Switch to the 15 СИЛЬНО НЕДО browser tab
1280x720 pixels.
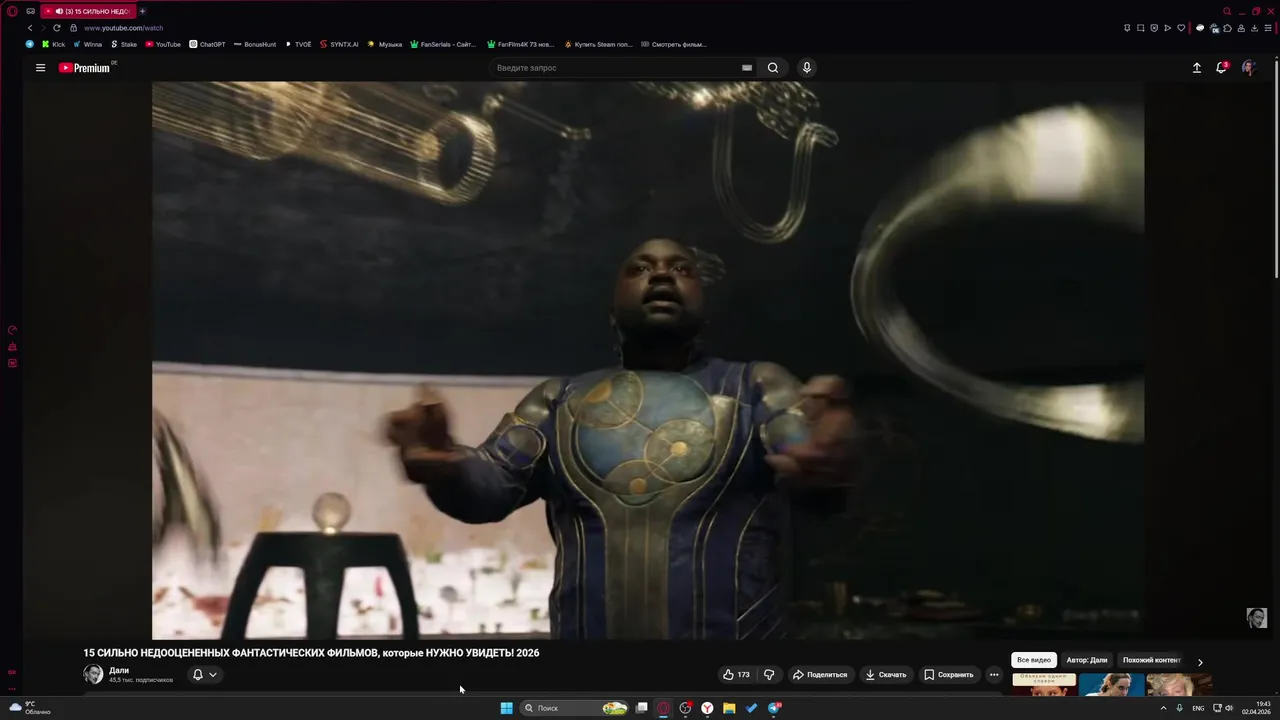tap(88, 11)
